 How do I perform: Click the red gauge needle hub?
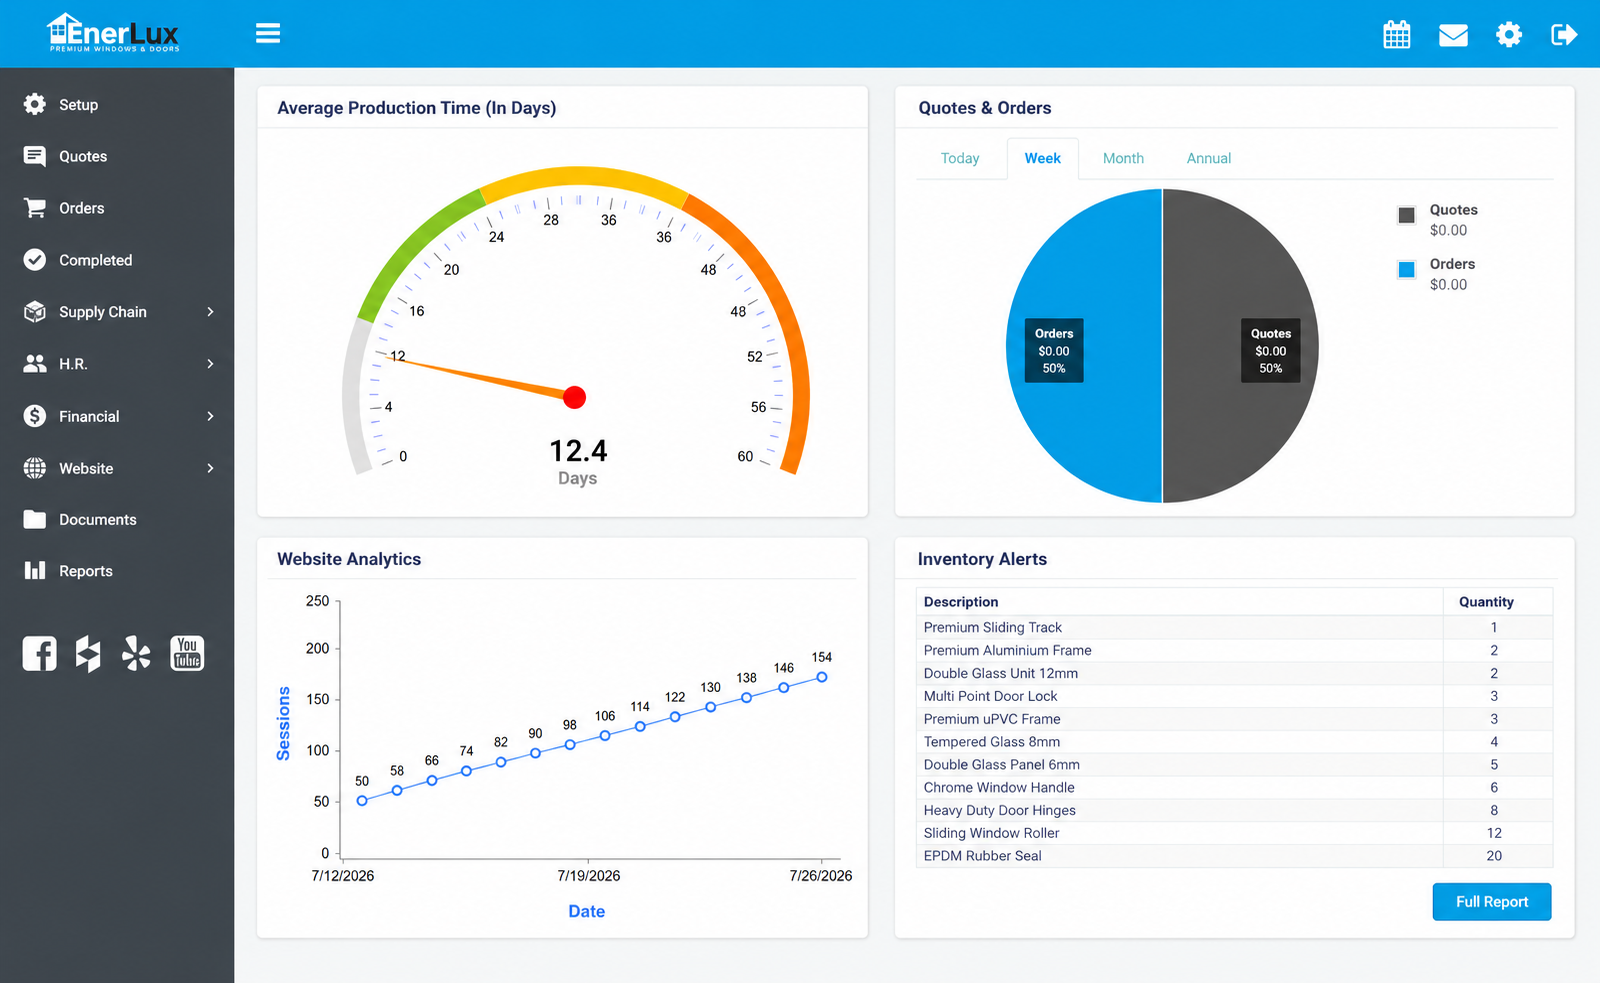pyautogui.click(x=574, y=398)
